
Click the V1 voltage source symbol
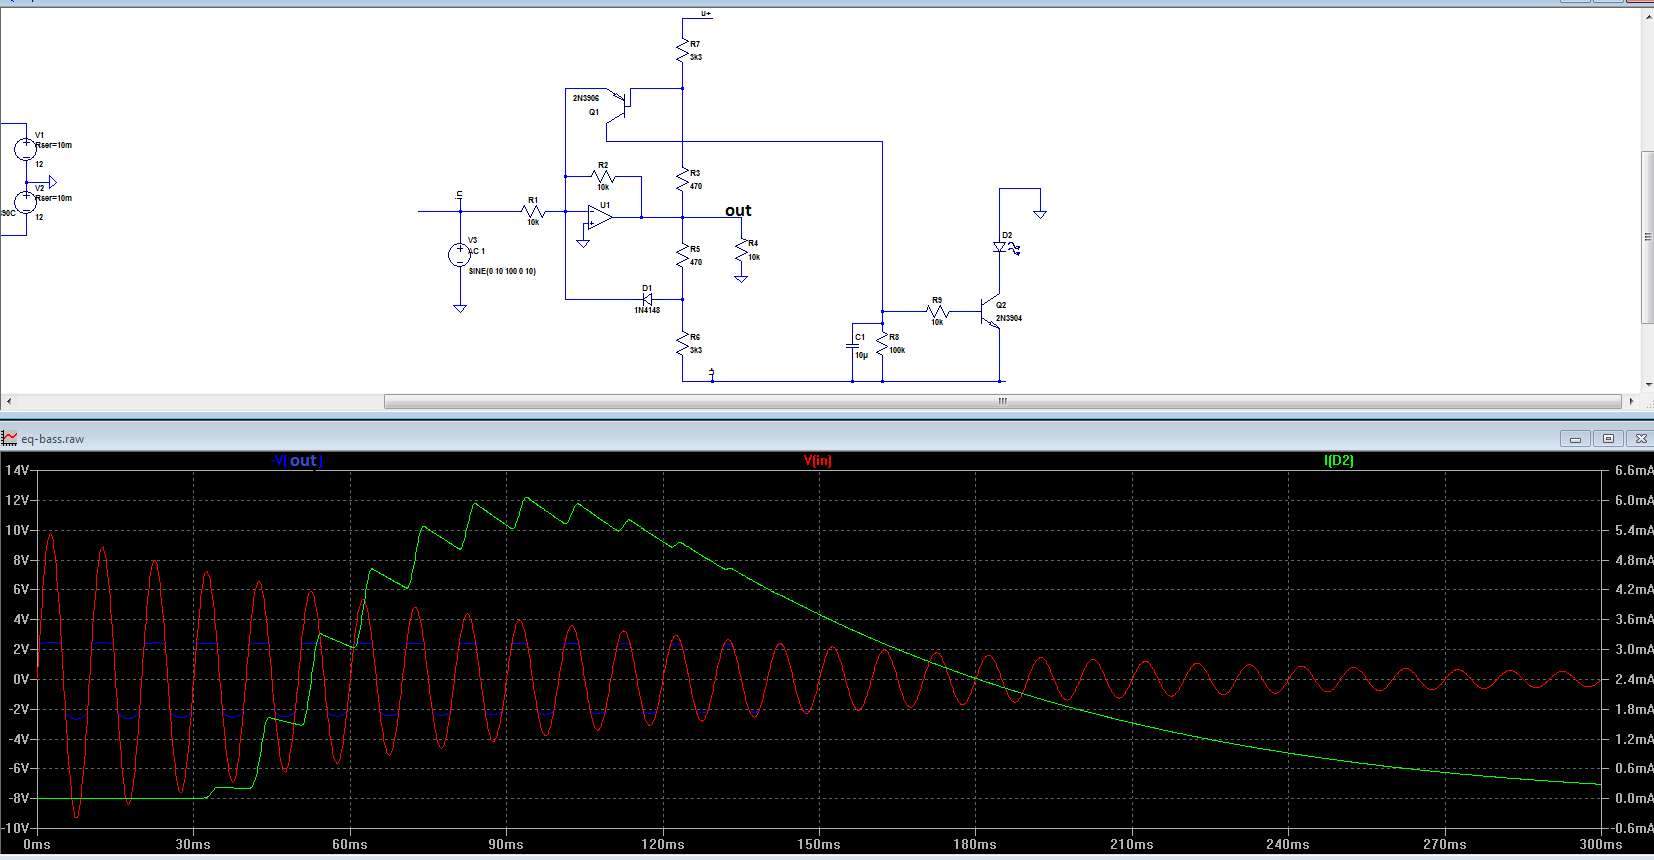[25, 149]
